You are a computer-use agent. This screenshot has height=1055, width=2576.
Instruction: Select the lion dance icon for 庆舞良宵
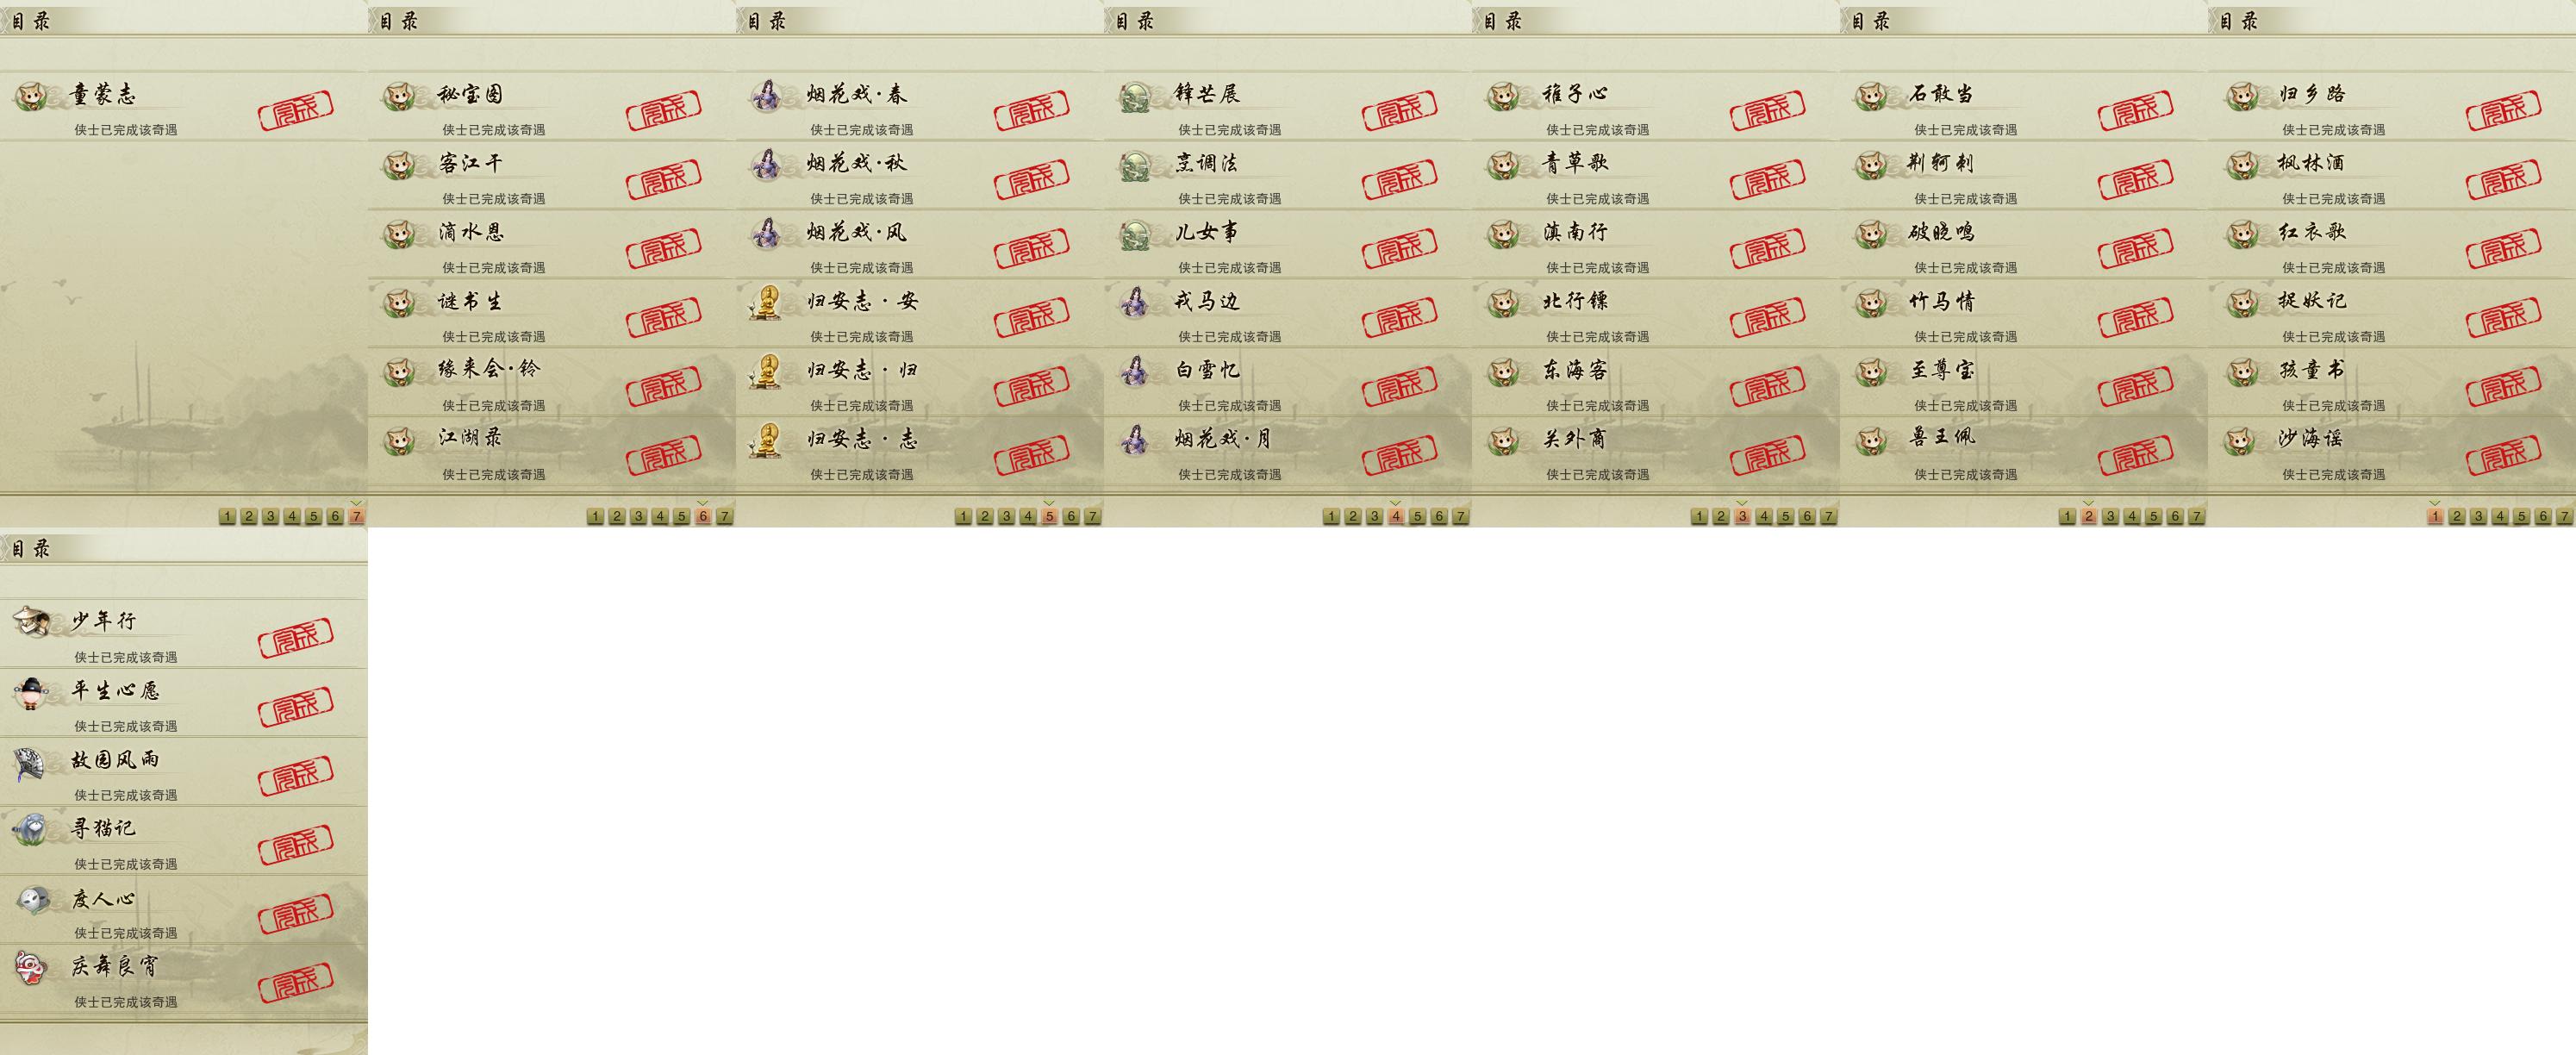pyautogui.click(x=31, y=967)
